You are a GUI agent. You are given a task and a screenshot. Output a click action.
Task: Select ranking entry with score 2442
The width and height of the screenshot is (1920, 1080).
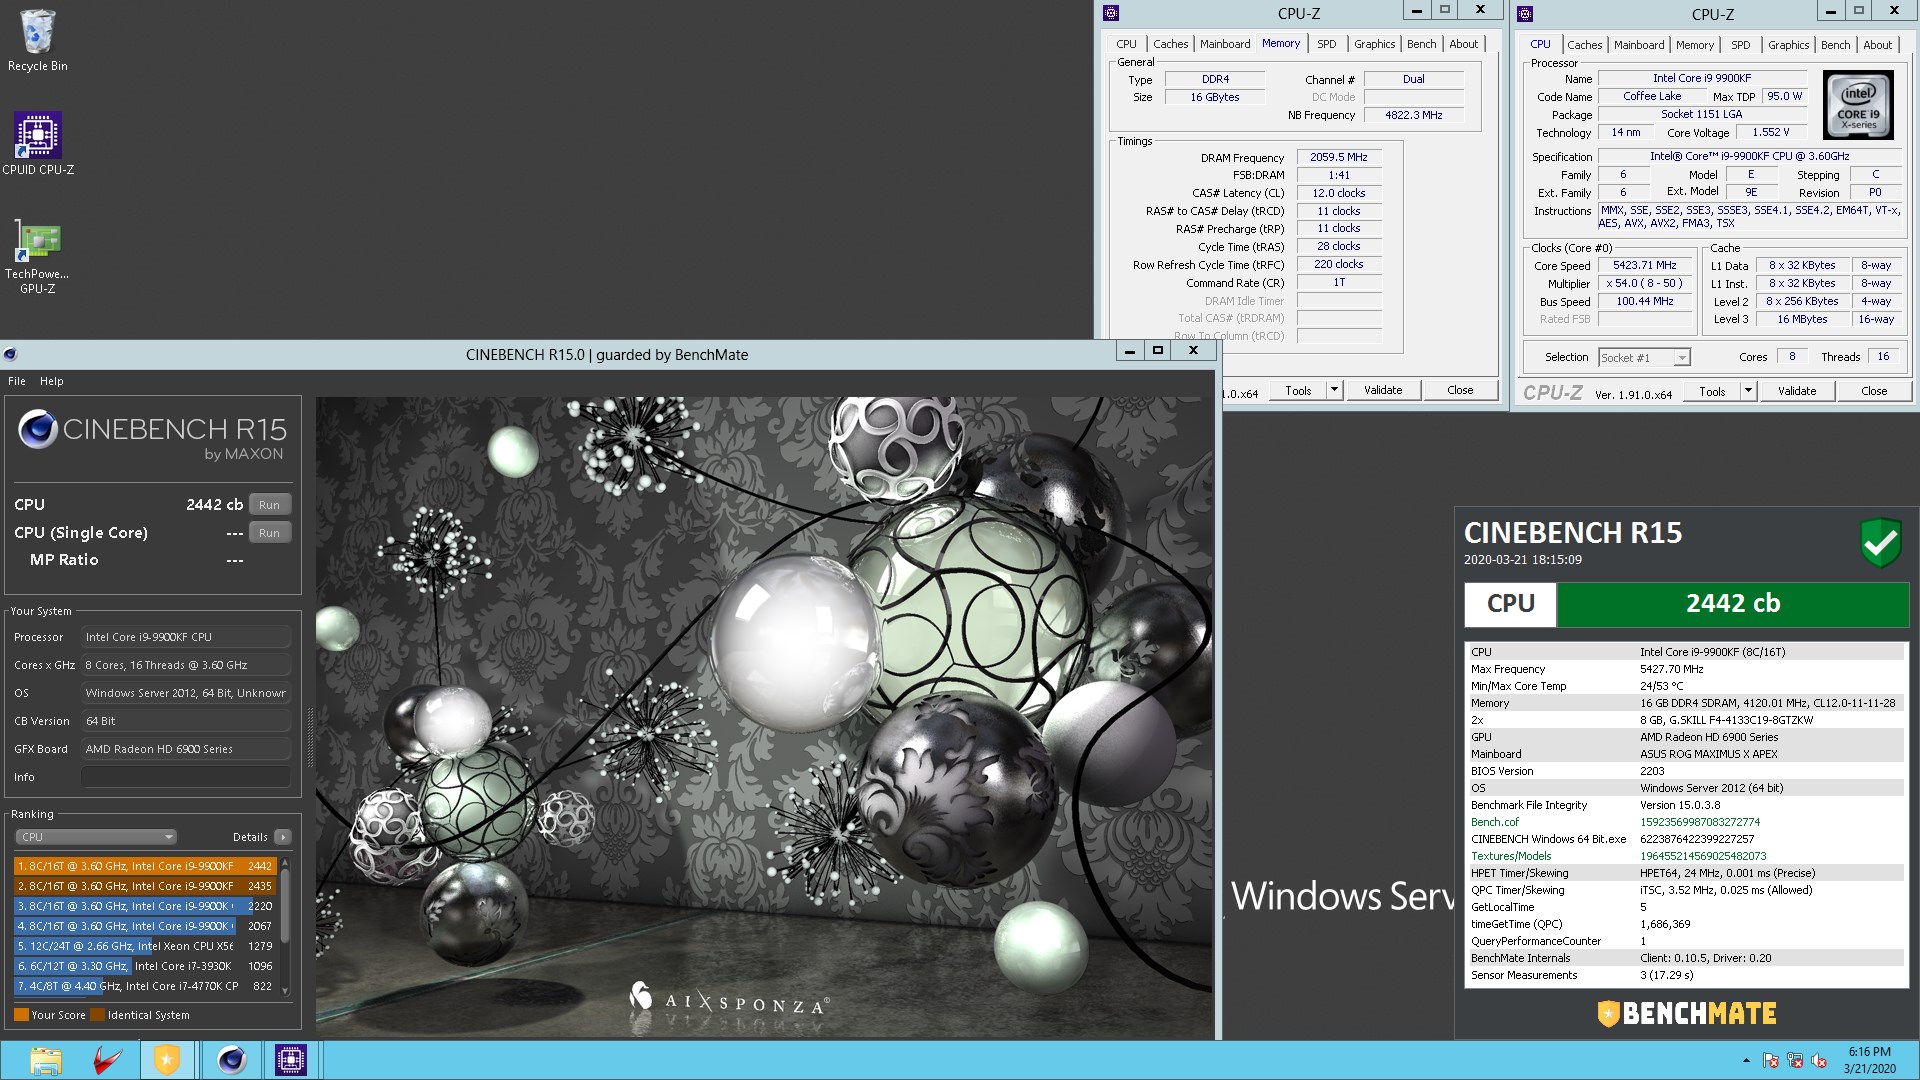coord(144,866)
